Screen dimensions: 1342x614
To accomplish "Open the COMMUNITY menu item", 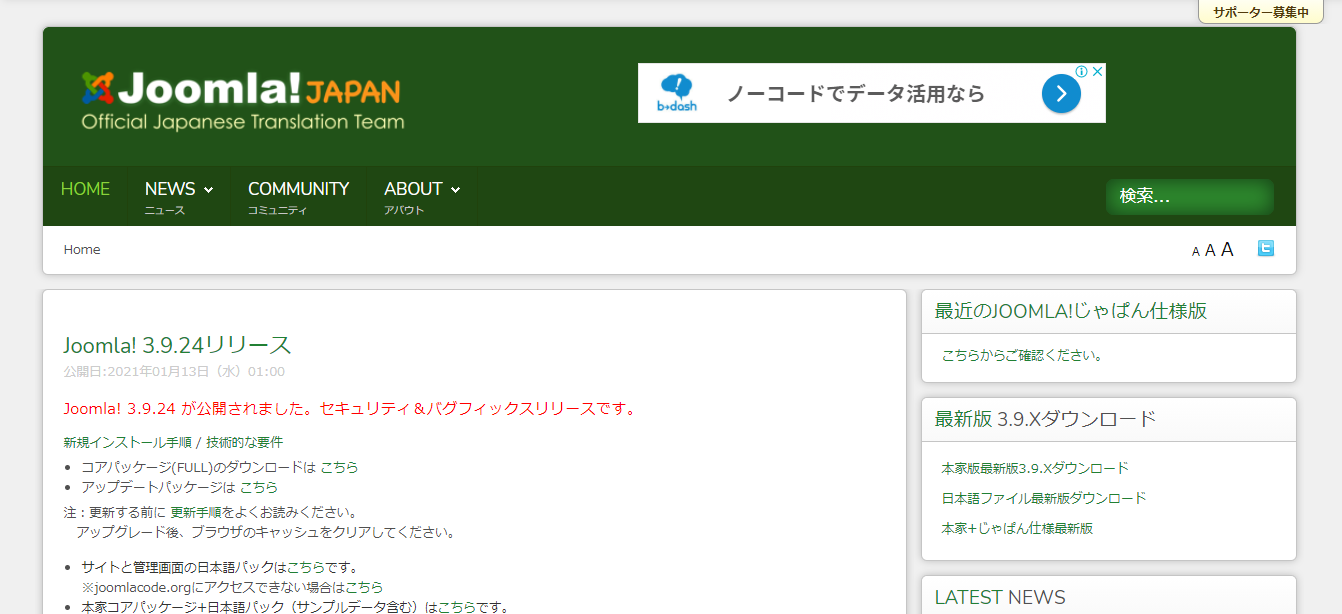I will (x=298, y=189).
